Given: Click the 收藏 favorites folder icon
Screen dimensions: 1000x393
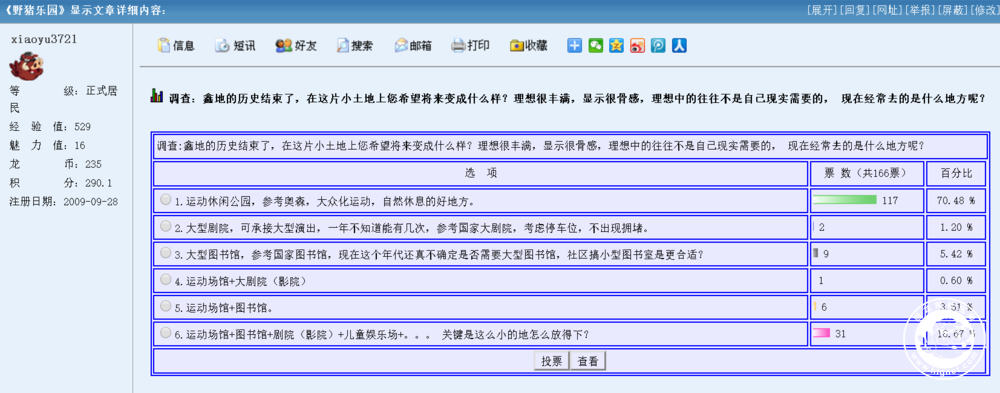Looking at the screenshot, I should pos(517,46).
